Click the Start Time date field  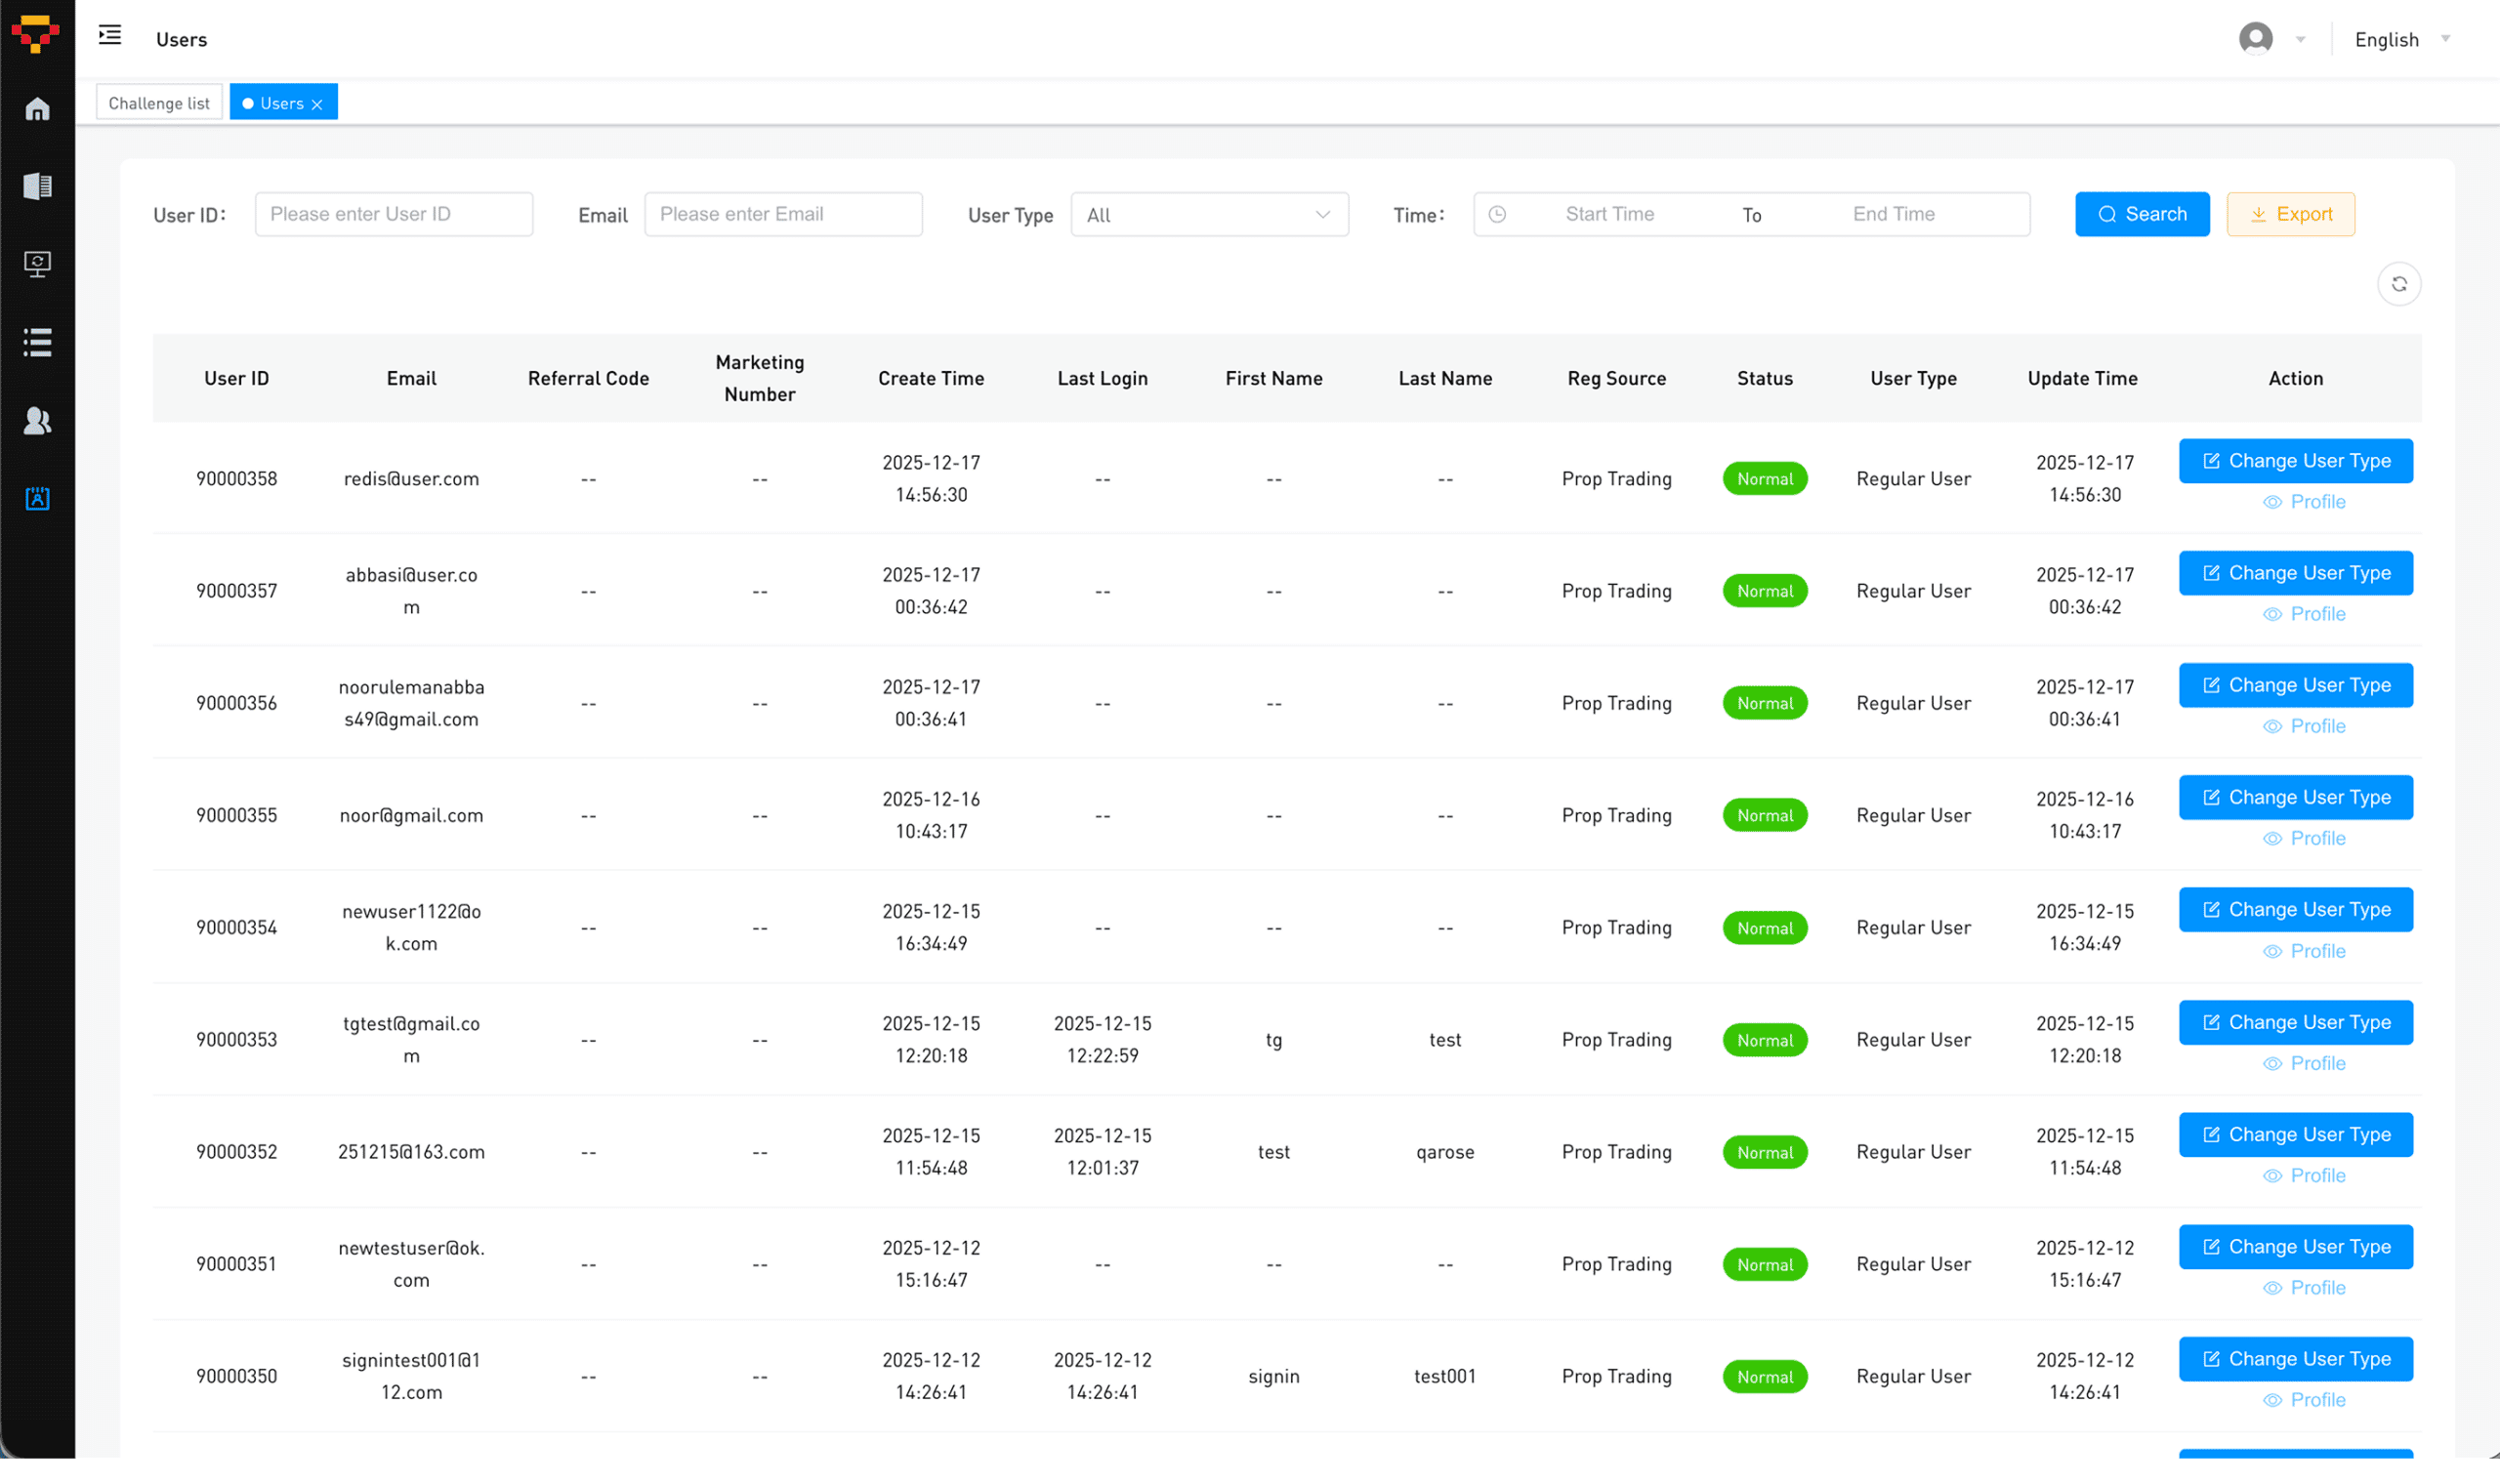pos(1609,214)
